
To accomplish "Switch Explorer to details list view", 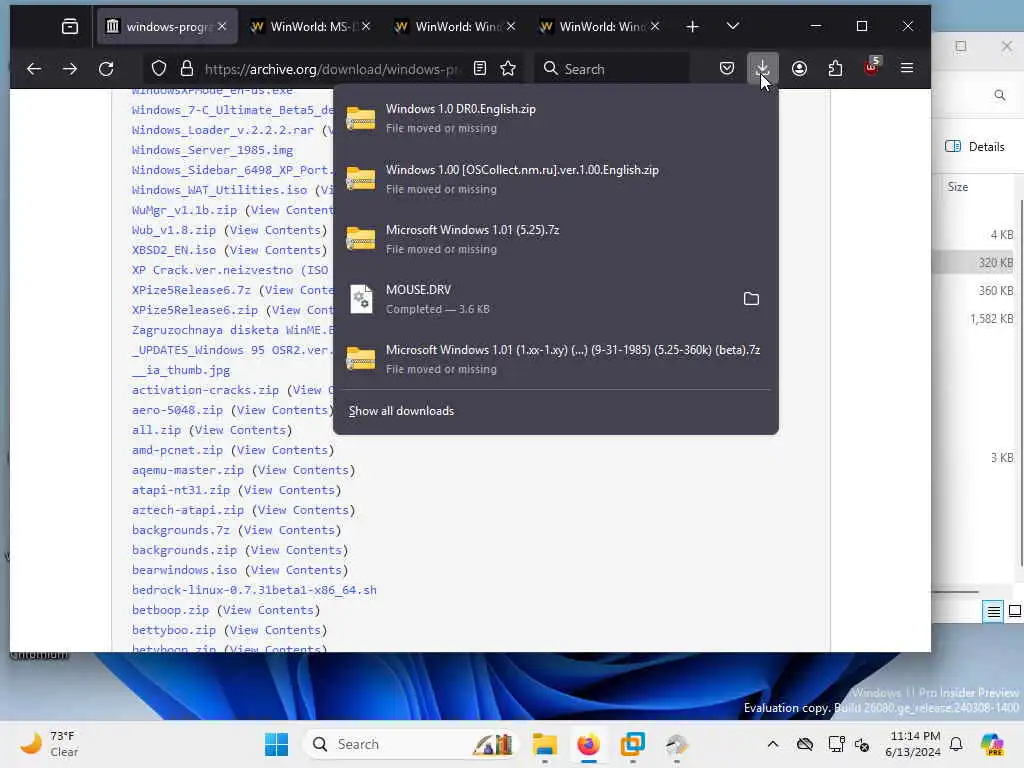I will click(993, 611).
